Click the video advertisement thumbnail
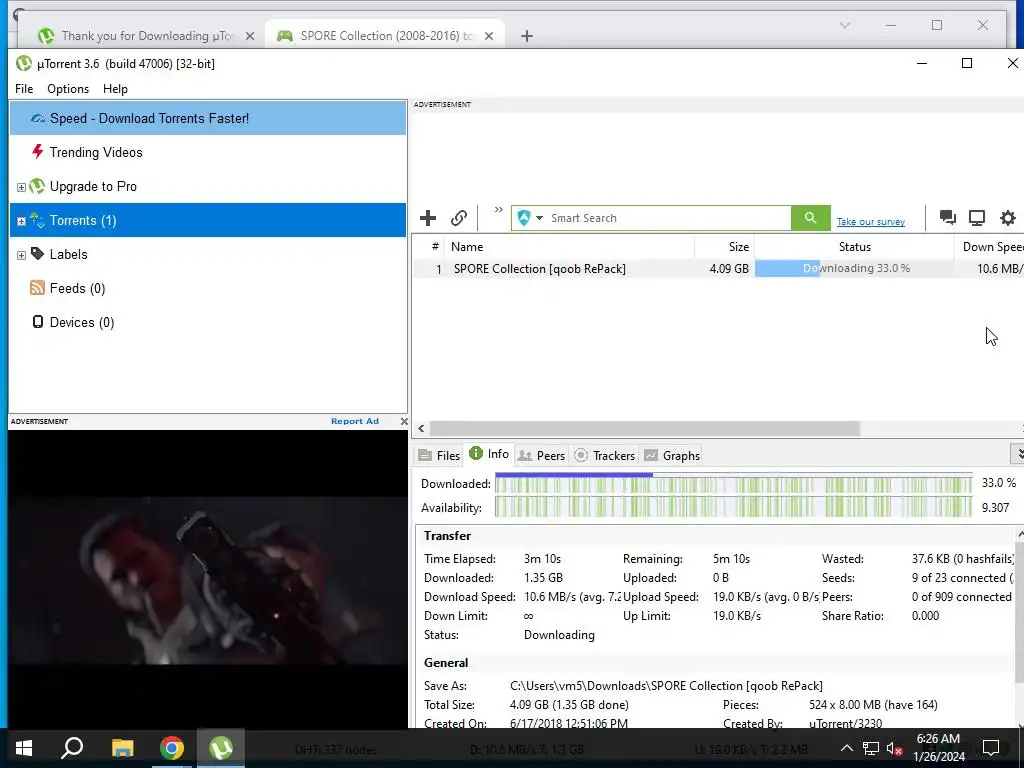The width and height of the screenshot is (1024, 768). click(208, 580)
